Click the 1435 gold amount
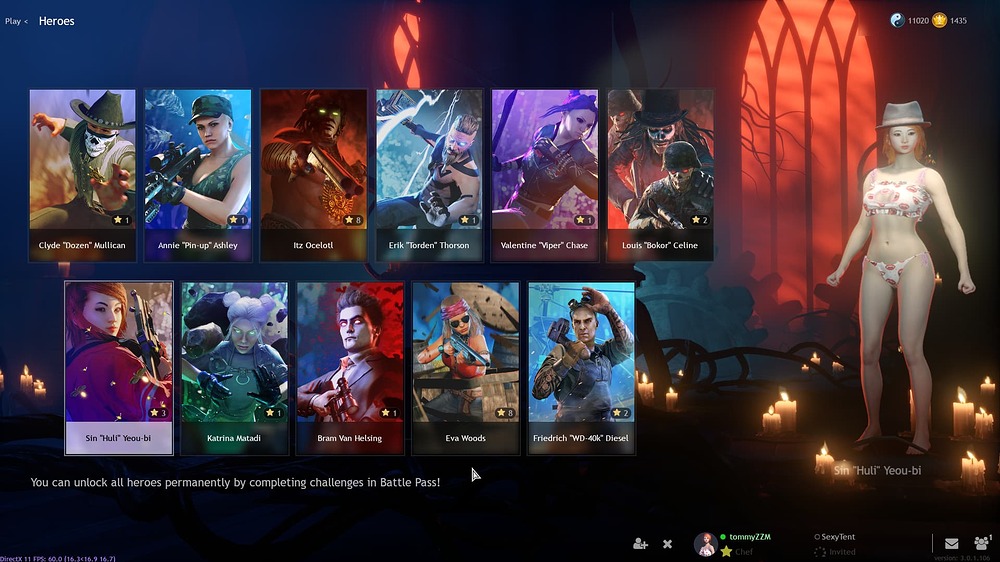Screen dimensions: 1000x562 pyautogui.click(x=958, y=21)
